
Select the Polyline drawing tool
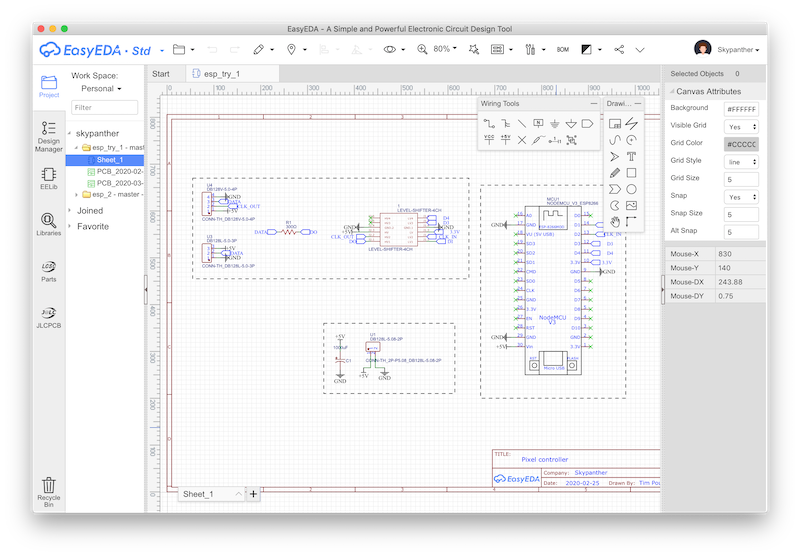(631, 123)
